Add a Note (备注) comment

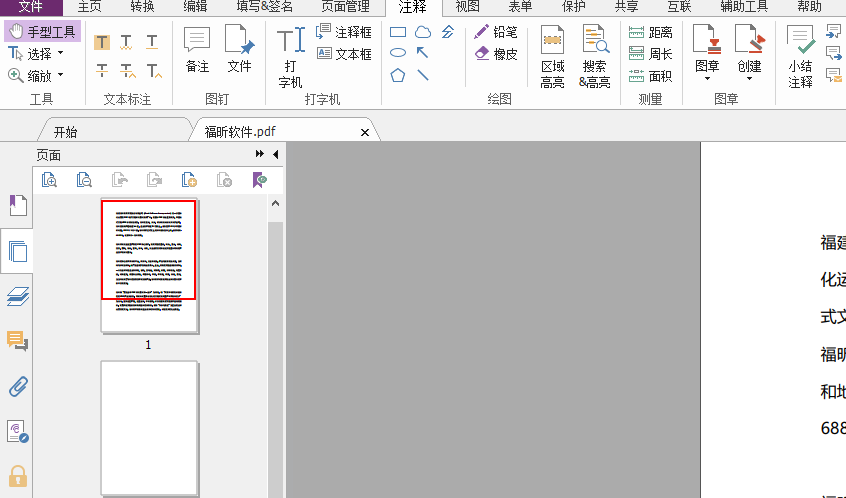(x=197, y=49)
